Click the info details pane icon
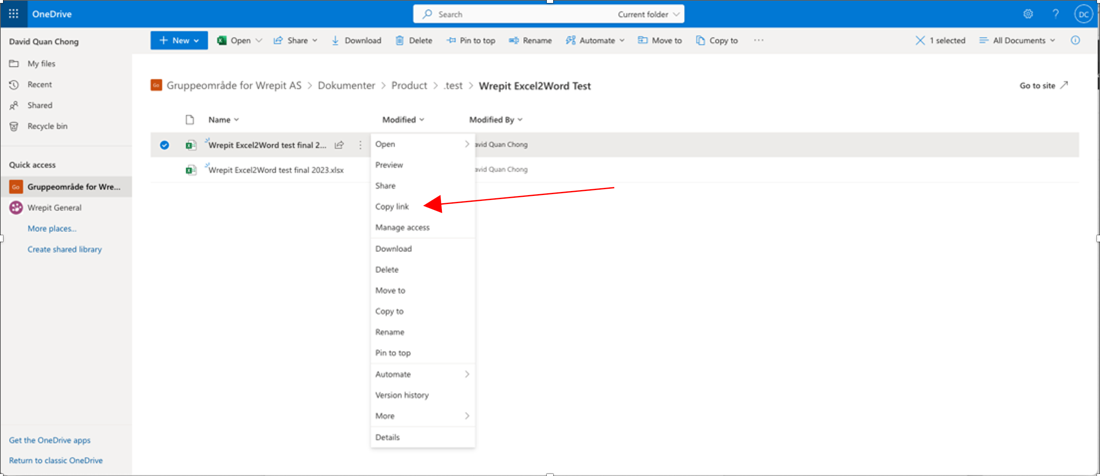1100x476 pixels. (x=1075, y=41)
